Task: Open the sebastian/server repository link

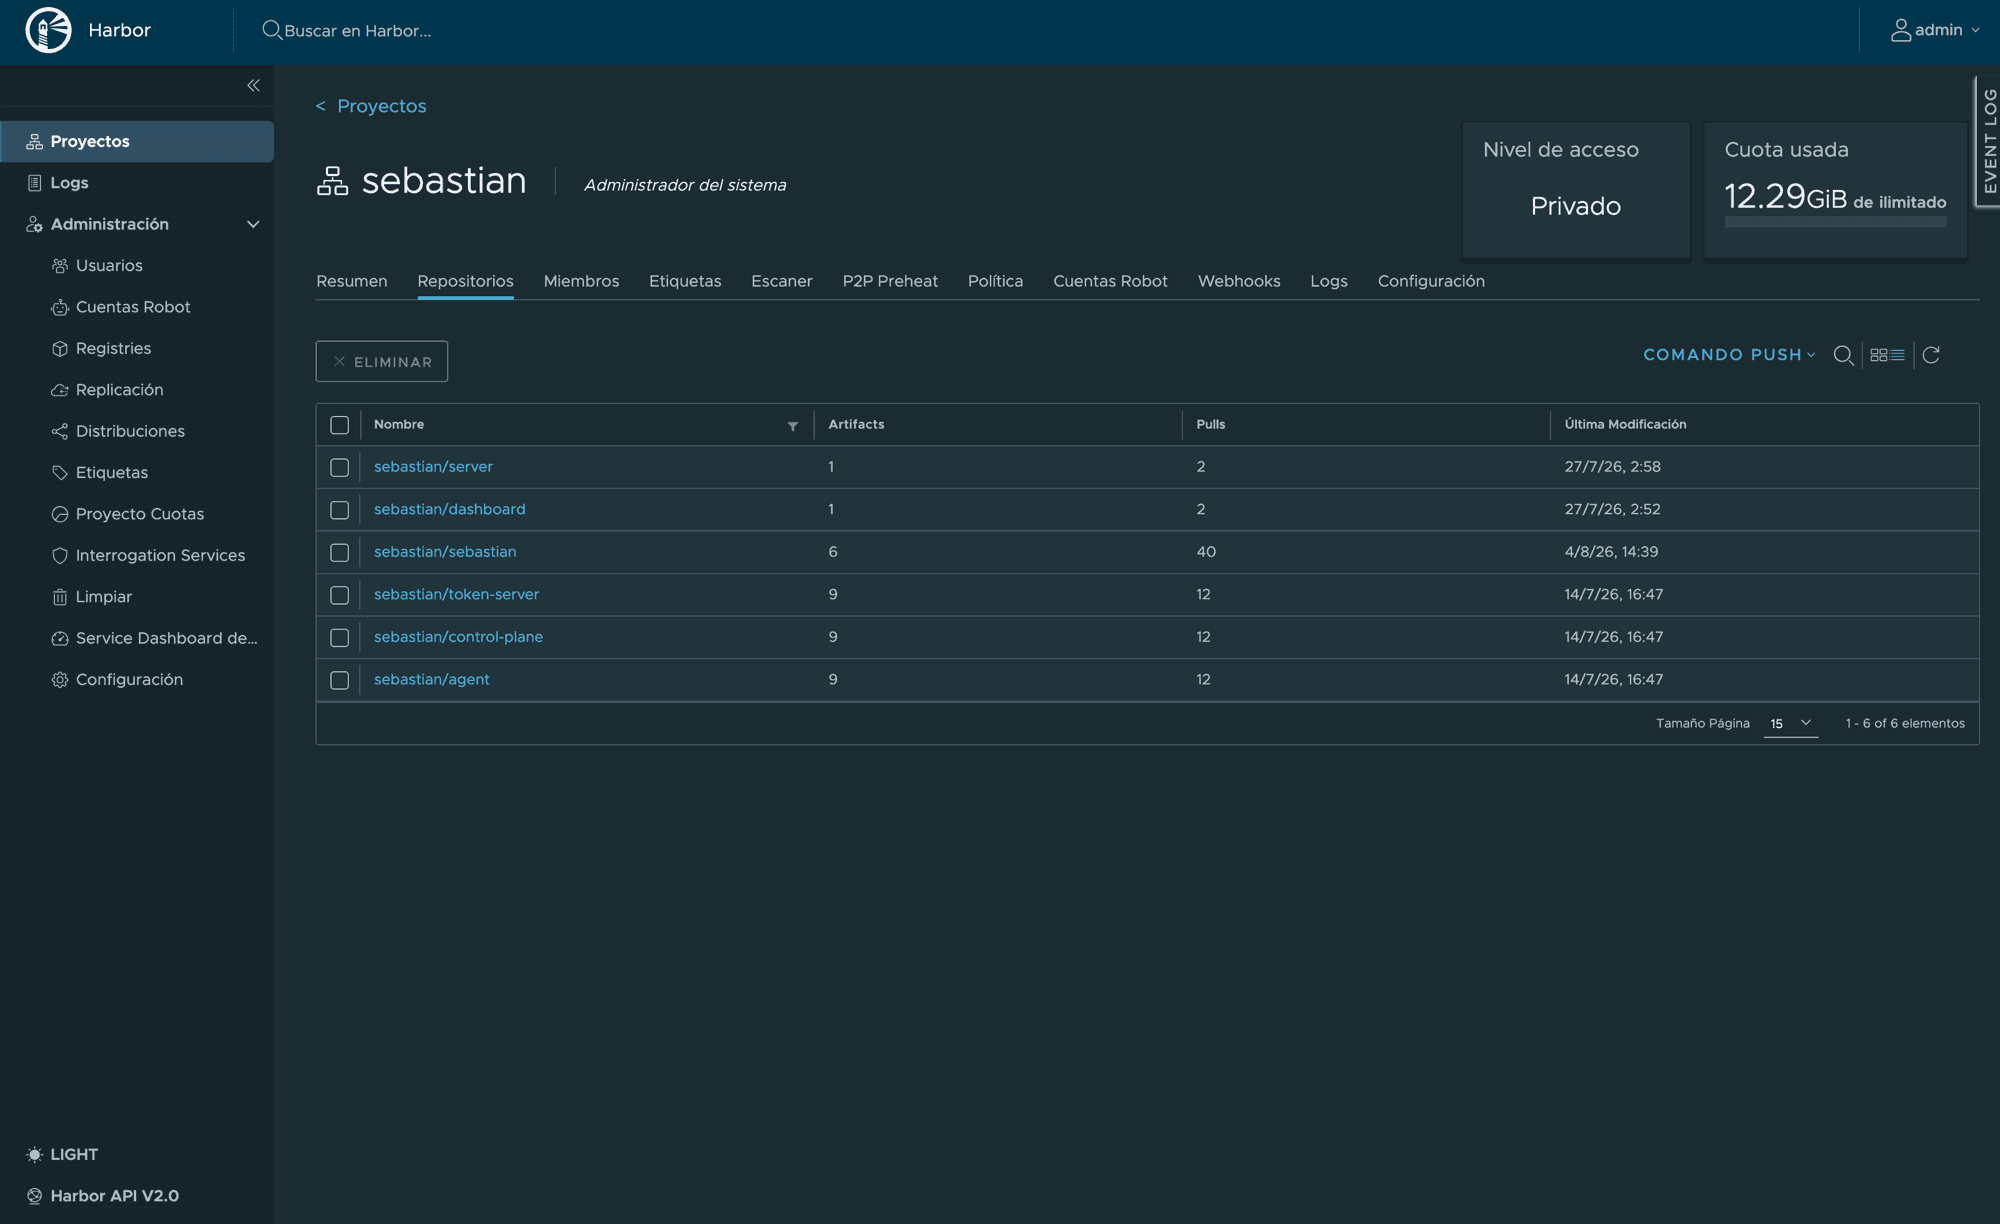Action: 433,467
